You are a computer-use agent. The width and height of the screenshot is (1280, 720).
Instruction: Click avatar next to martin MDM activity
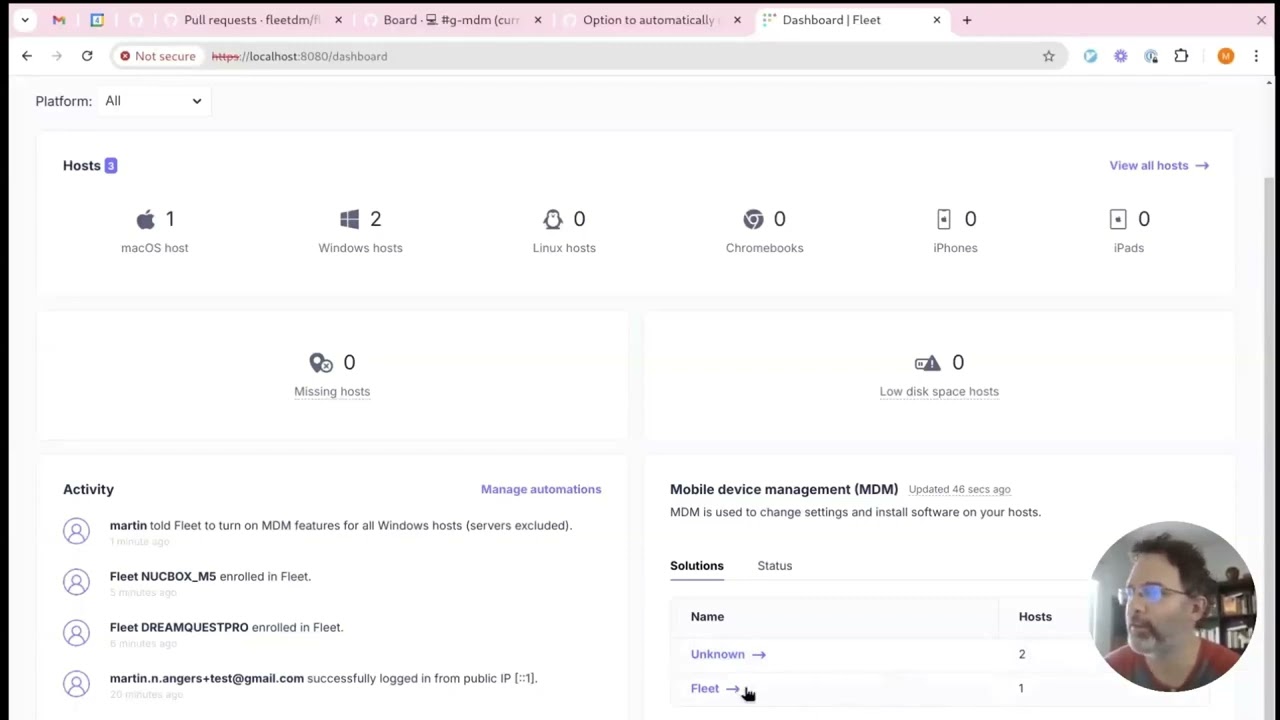76,531
